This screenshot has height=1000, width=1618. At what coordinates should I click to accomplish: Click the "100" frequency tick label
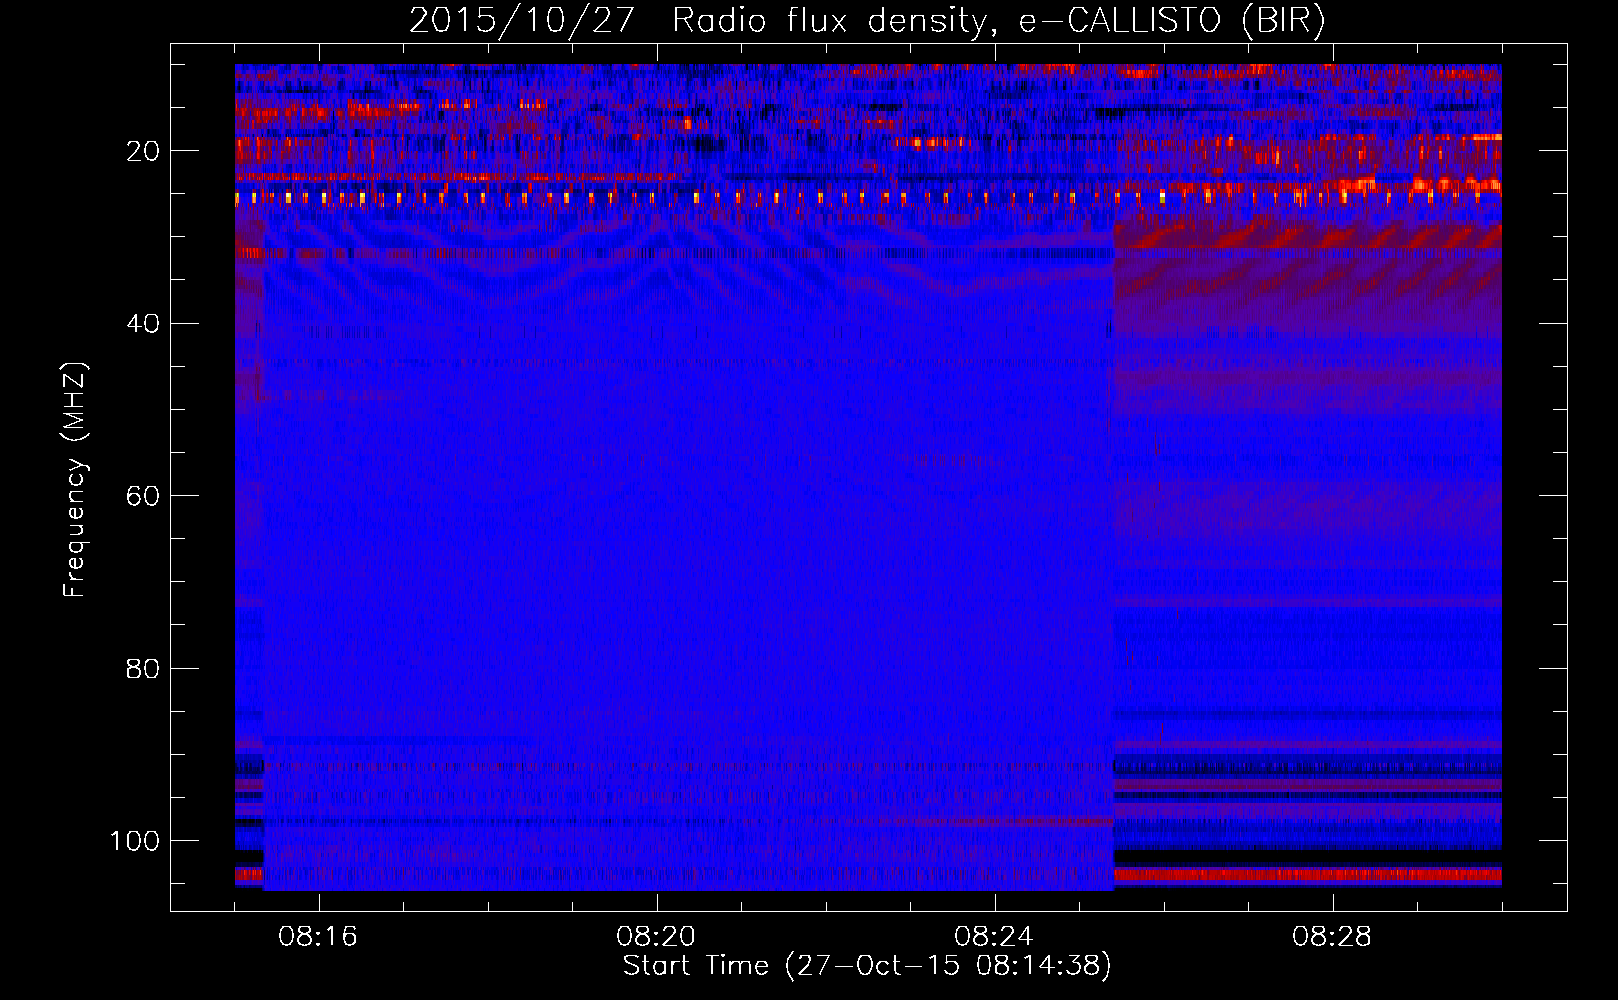(x=135, y=841)
